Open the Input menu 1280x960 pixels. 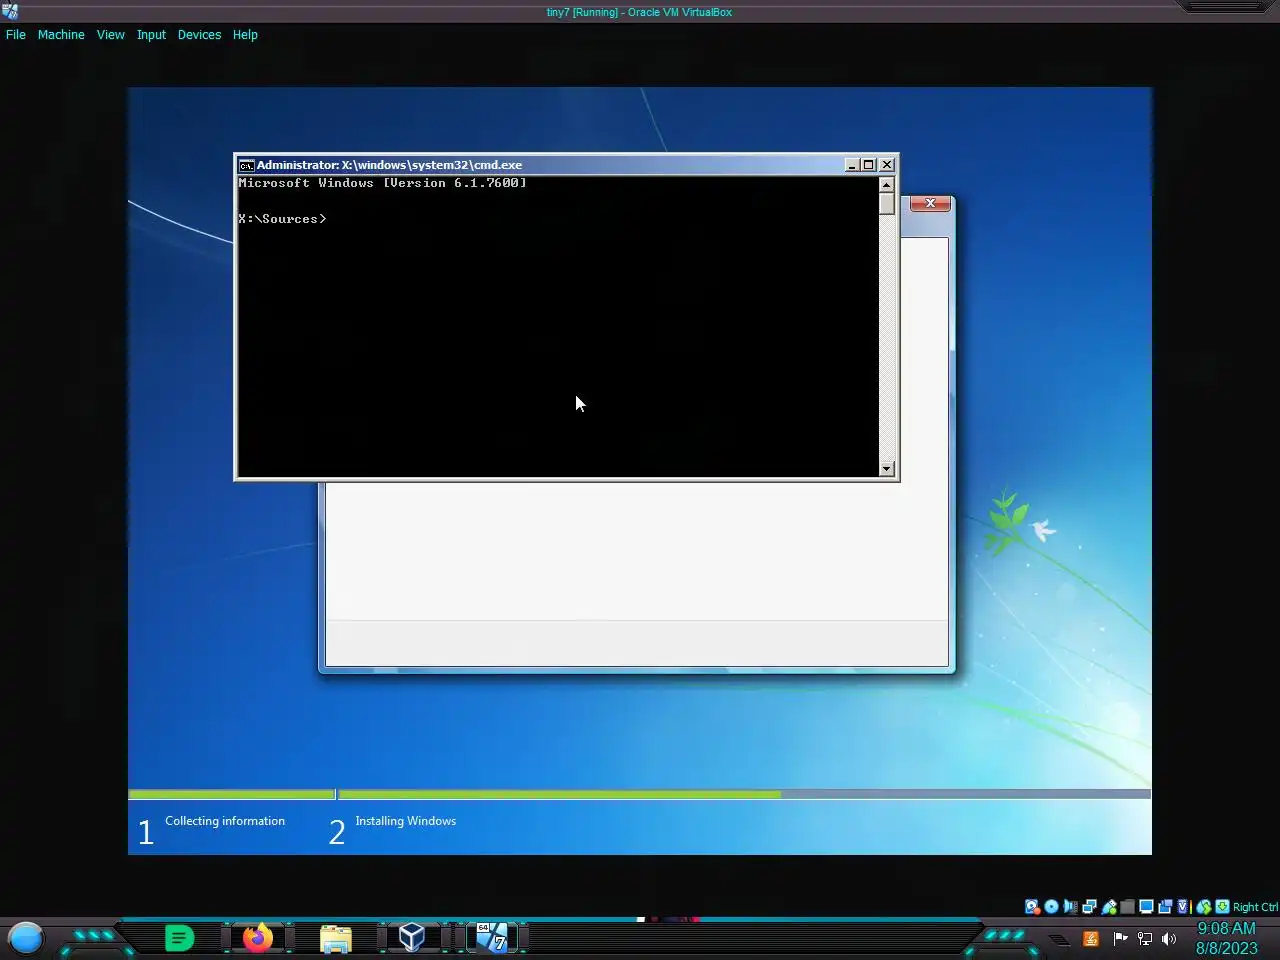151,34
